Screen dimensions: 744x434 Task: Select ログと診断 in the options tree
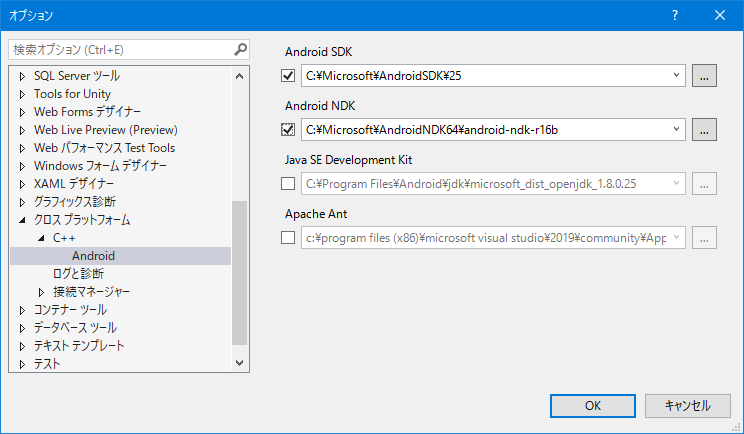(x=78, y=274)
